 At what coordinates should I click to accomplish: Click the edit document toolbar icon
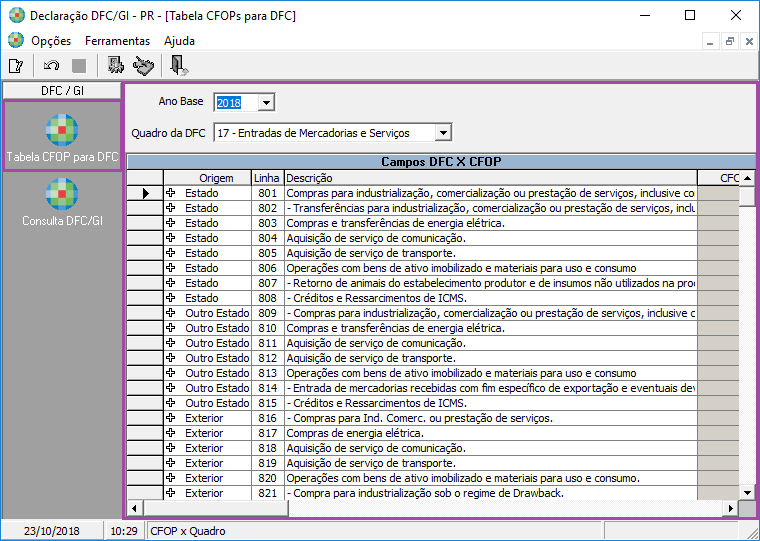click(16, 65)
